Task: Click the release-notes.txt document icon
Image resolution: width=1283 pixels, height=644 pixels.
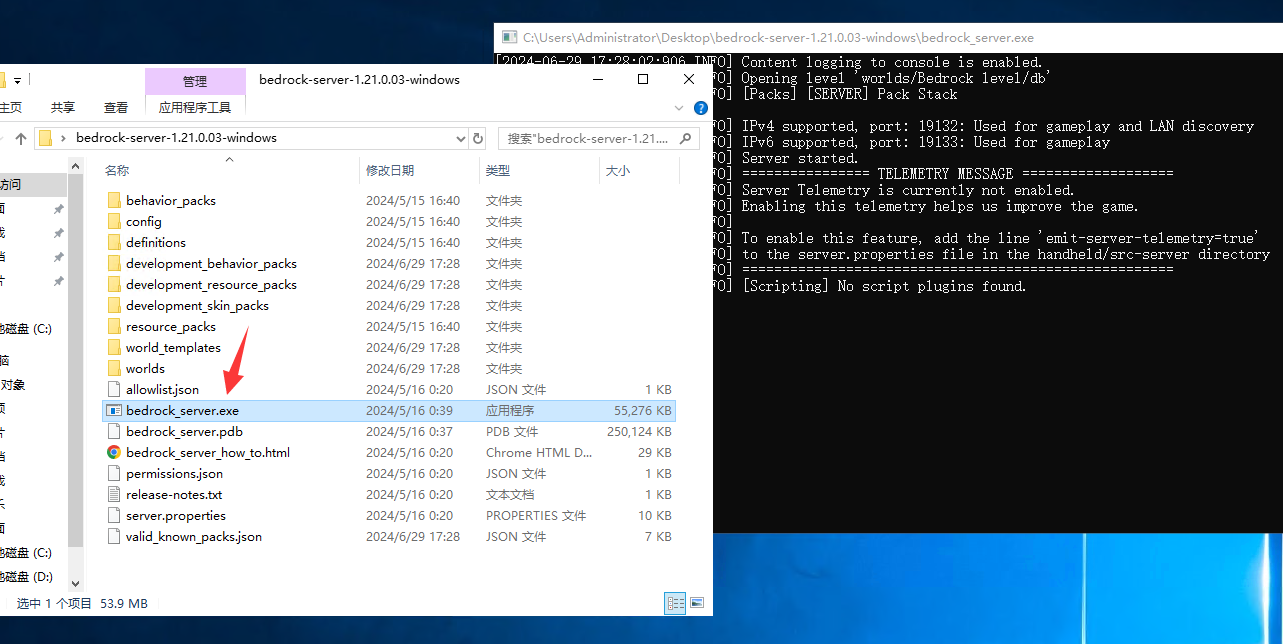Action: pyautogui.click(x=114, y=494)
